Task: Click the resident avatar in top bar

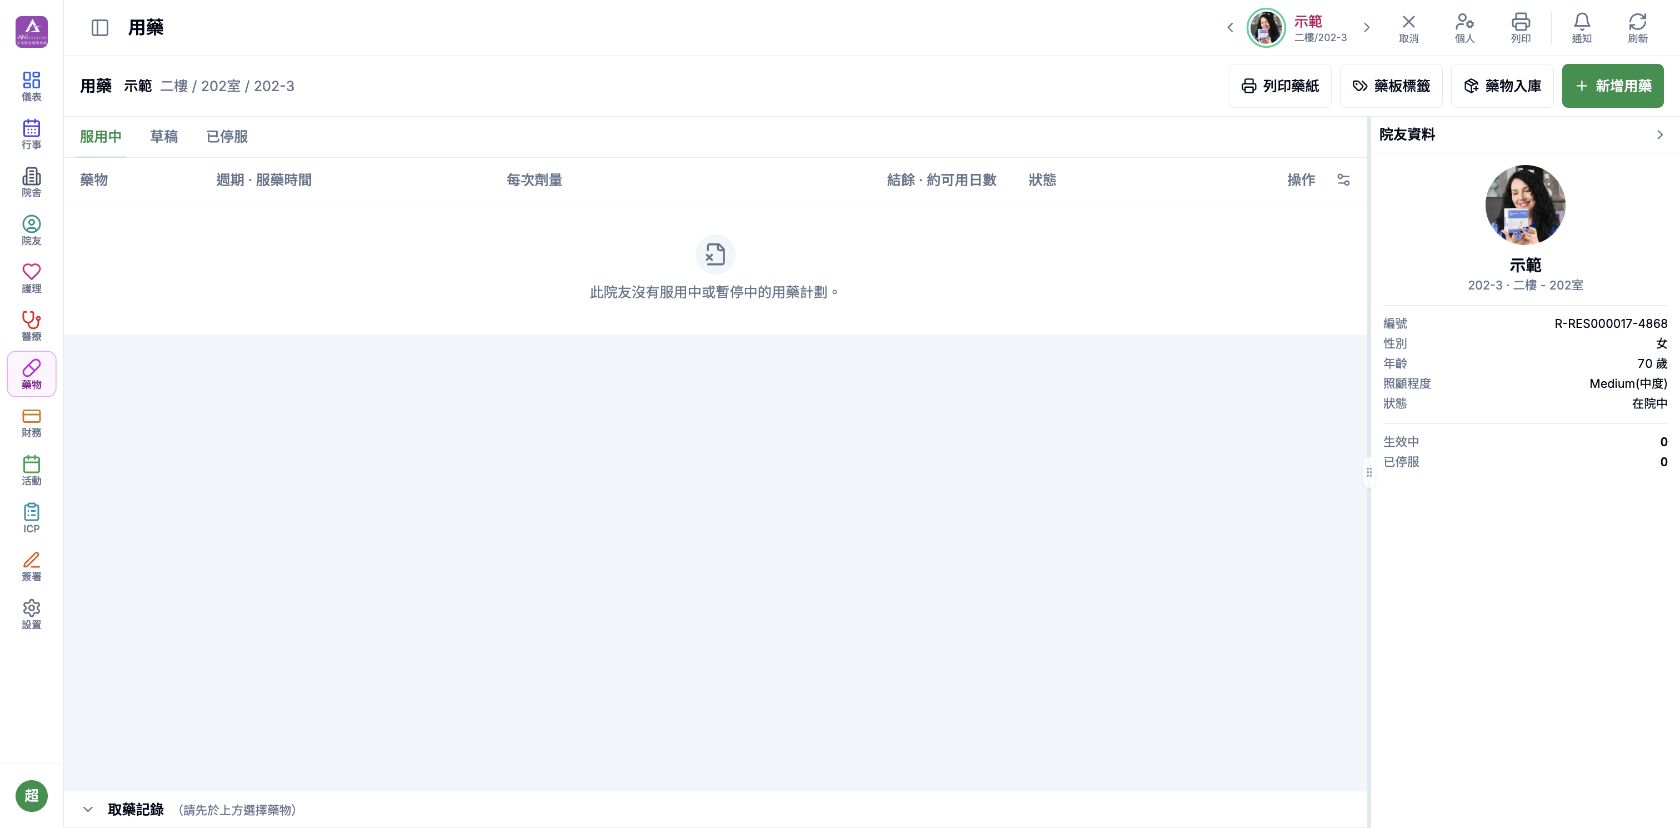Action: point(1266,28)
